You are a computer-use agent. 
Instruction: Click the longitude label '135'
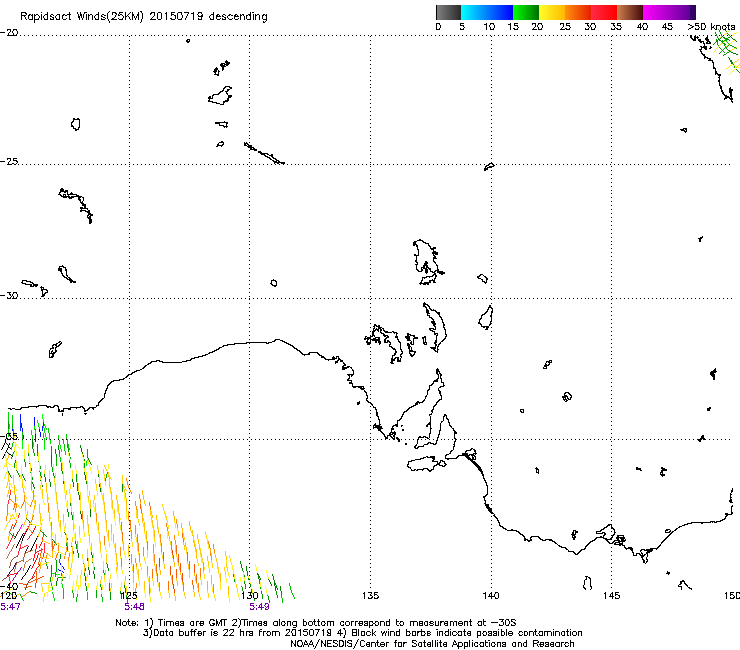pos(370,596)
